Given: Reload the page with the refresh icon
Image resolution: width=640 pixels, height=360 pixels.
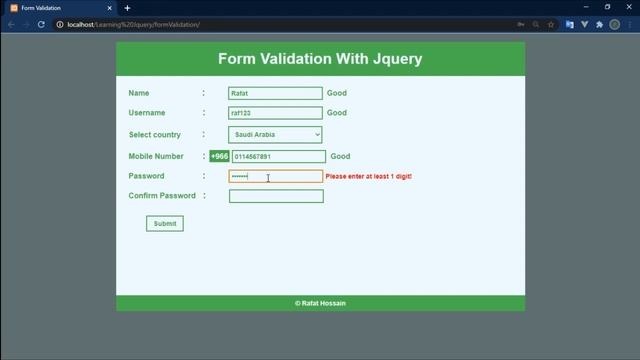Looking at the screenshot, I should click(41, 24).
